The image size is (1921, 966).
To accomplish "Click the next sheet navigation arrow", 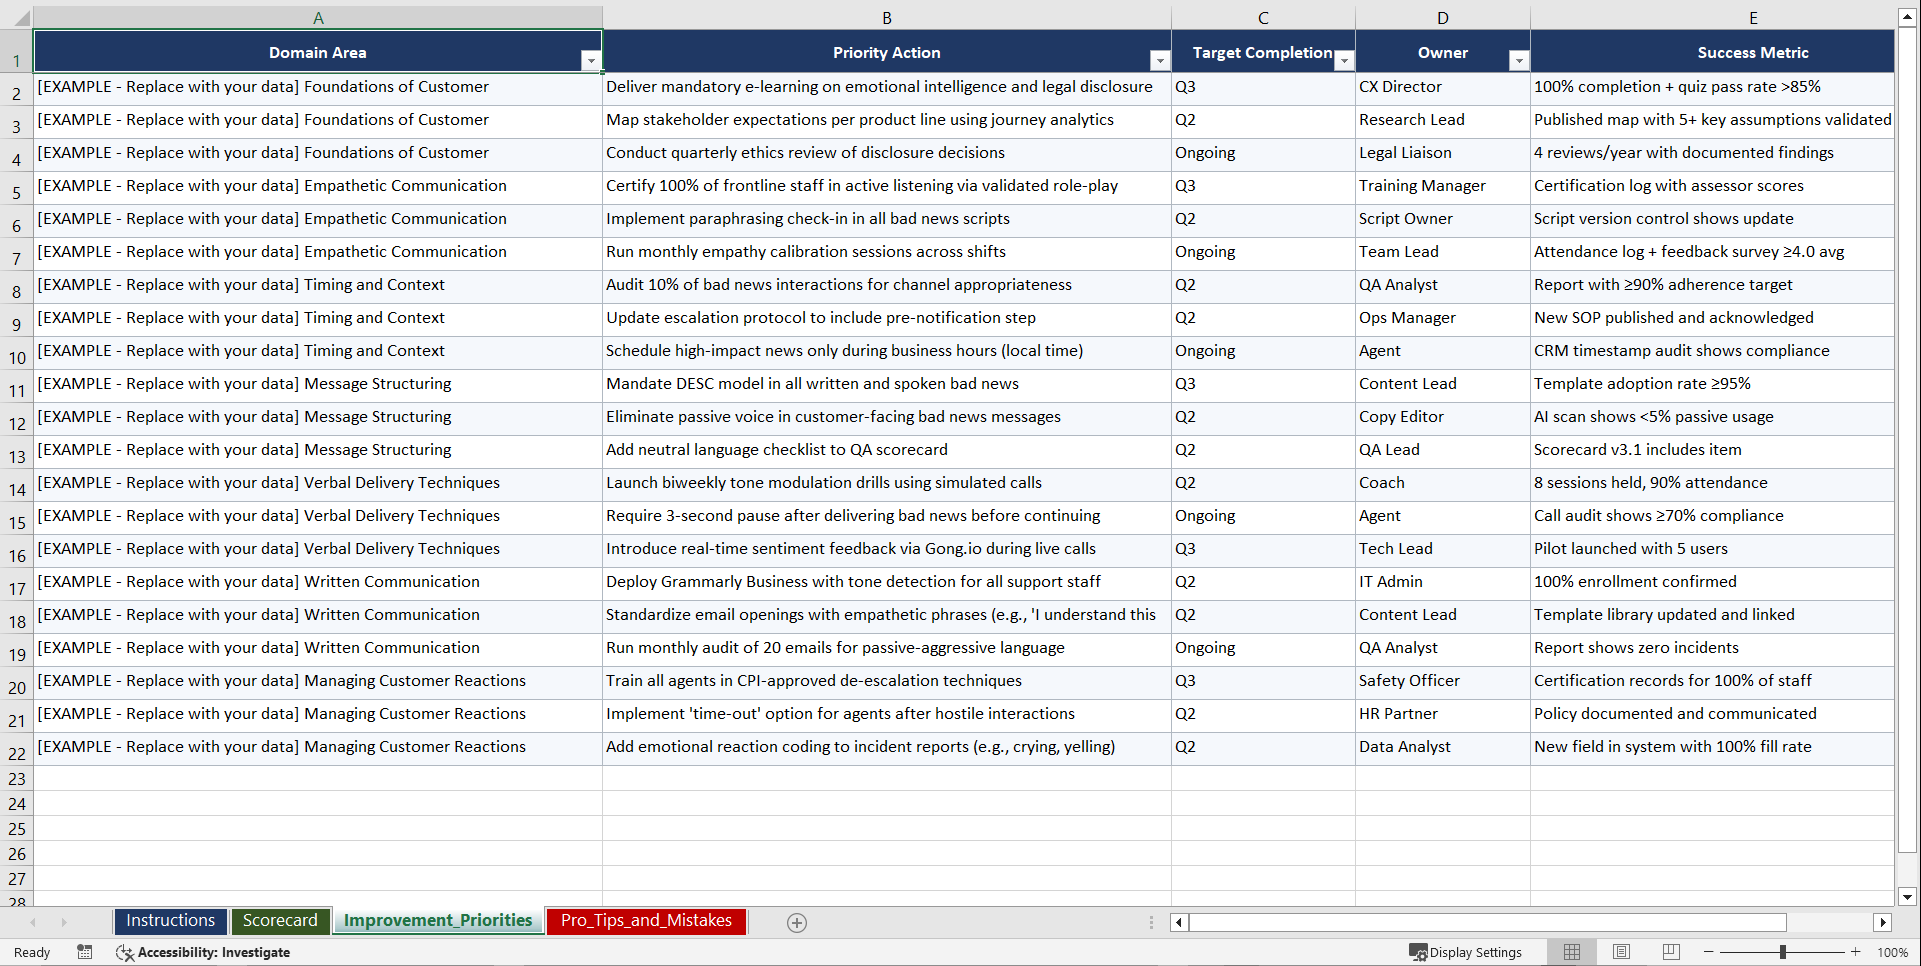I will [x=64, y=922].
